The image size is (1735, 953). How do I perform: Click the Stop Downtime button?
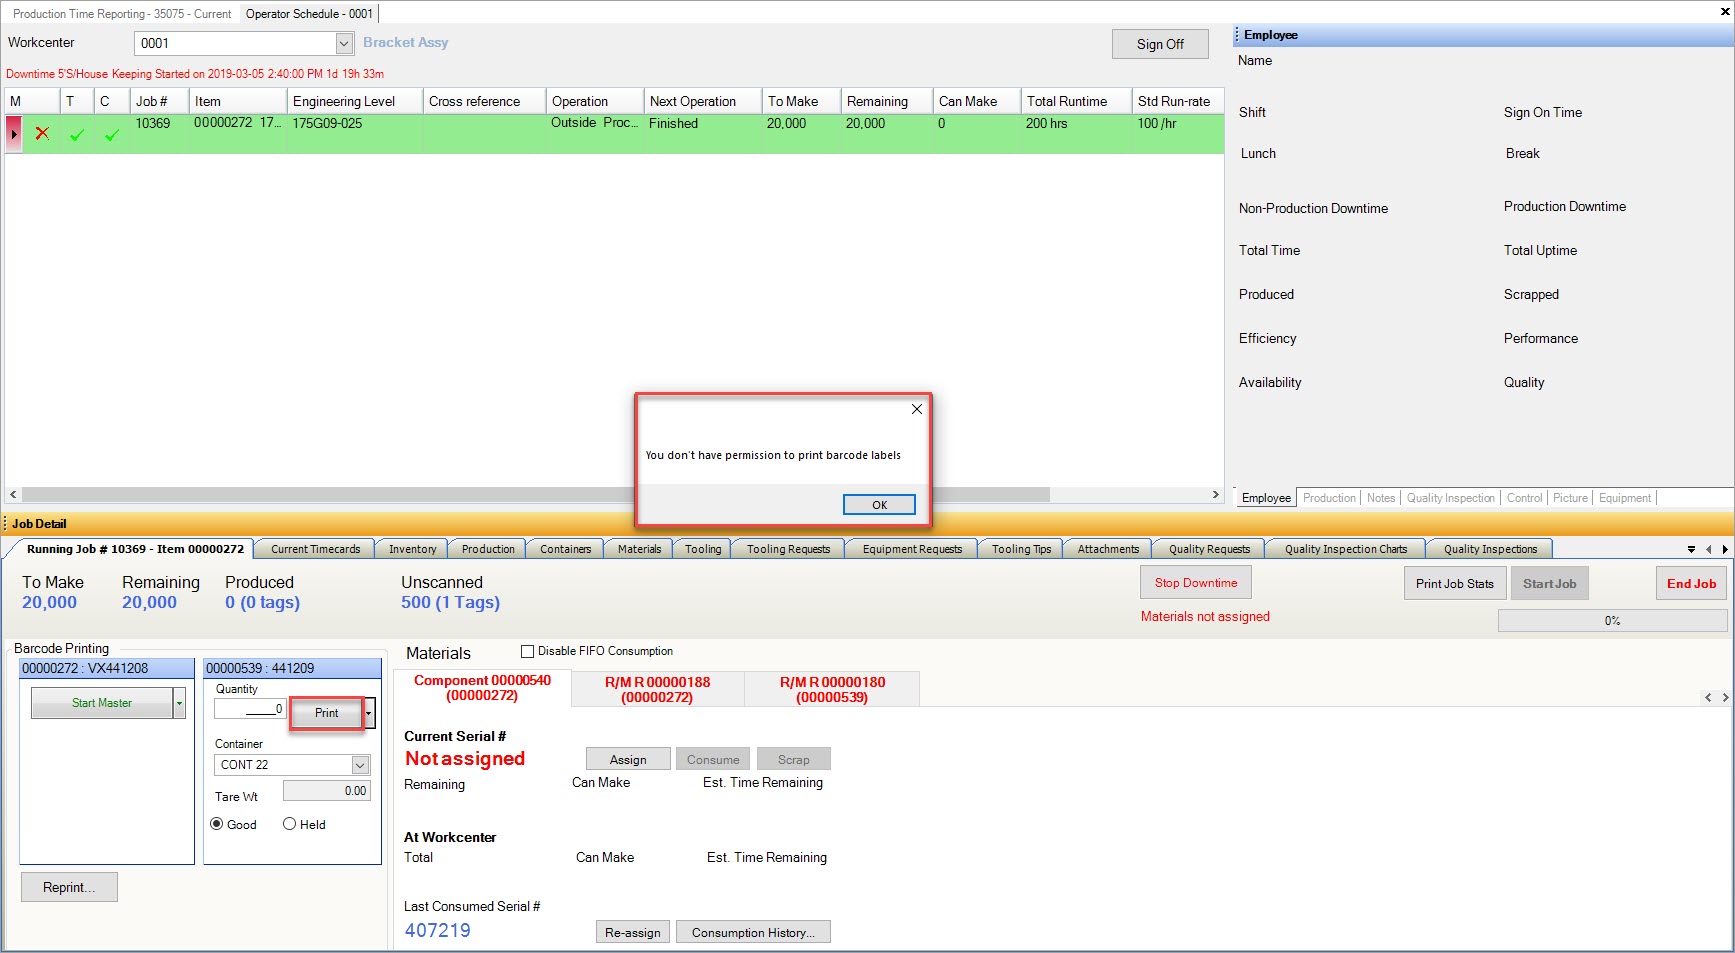1196,583
